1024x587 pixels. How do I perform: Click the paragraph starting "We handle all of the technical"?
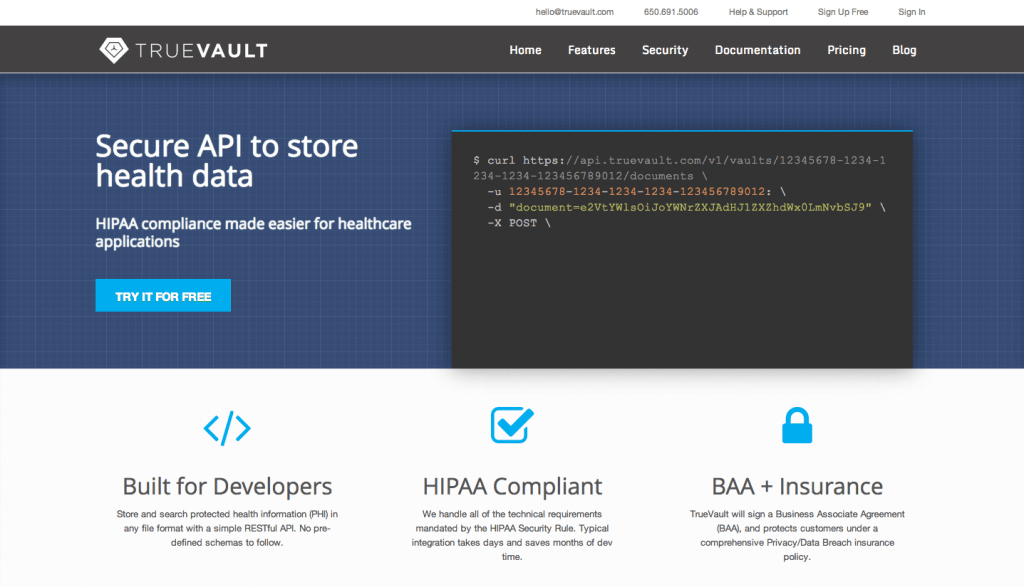(x=512, y=535)
